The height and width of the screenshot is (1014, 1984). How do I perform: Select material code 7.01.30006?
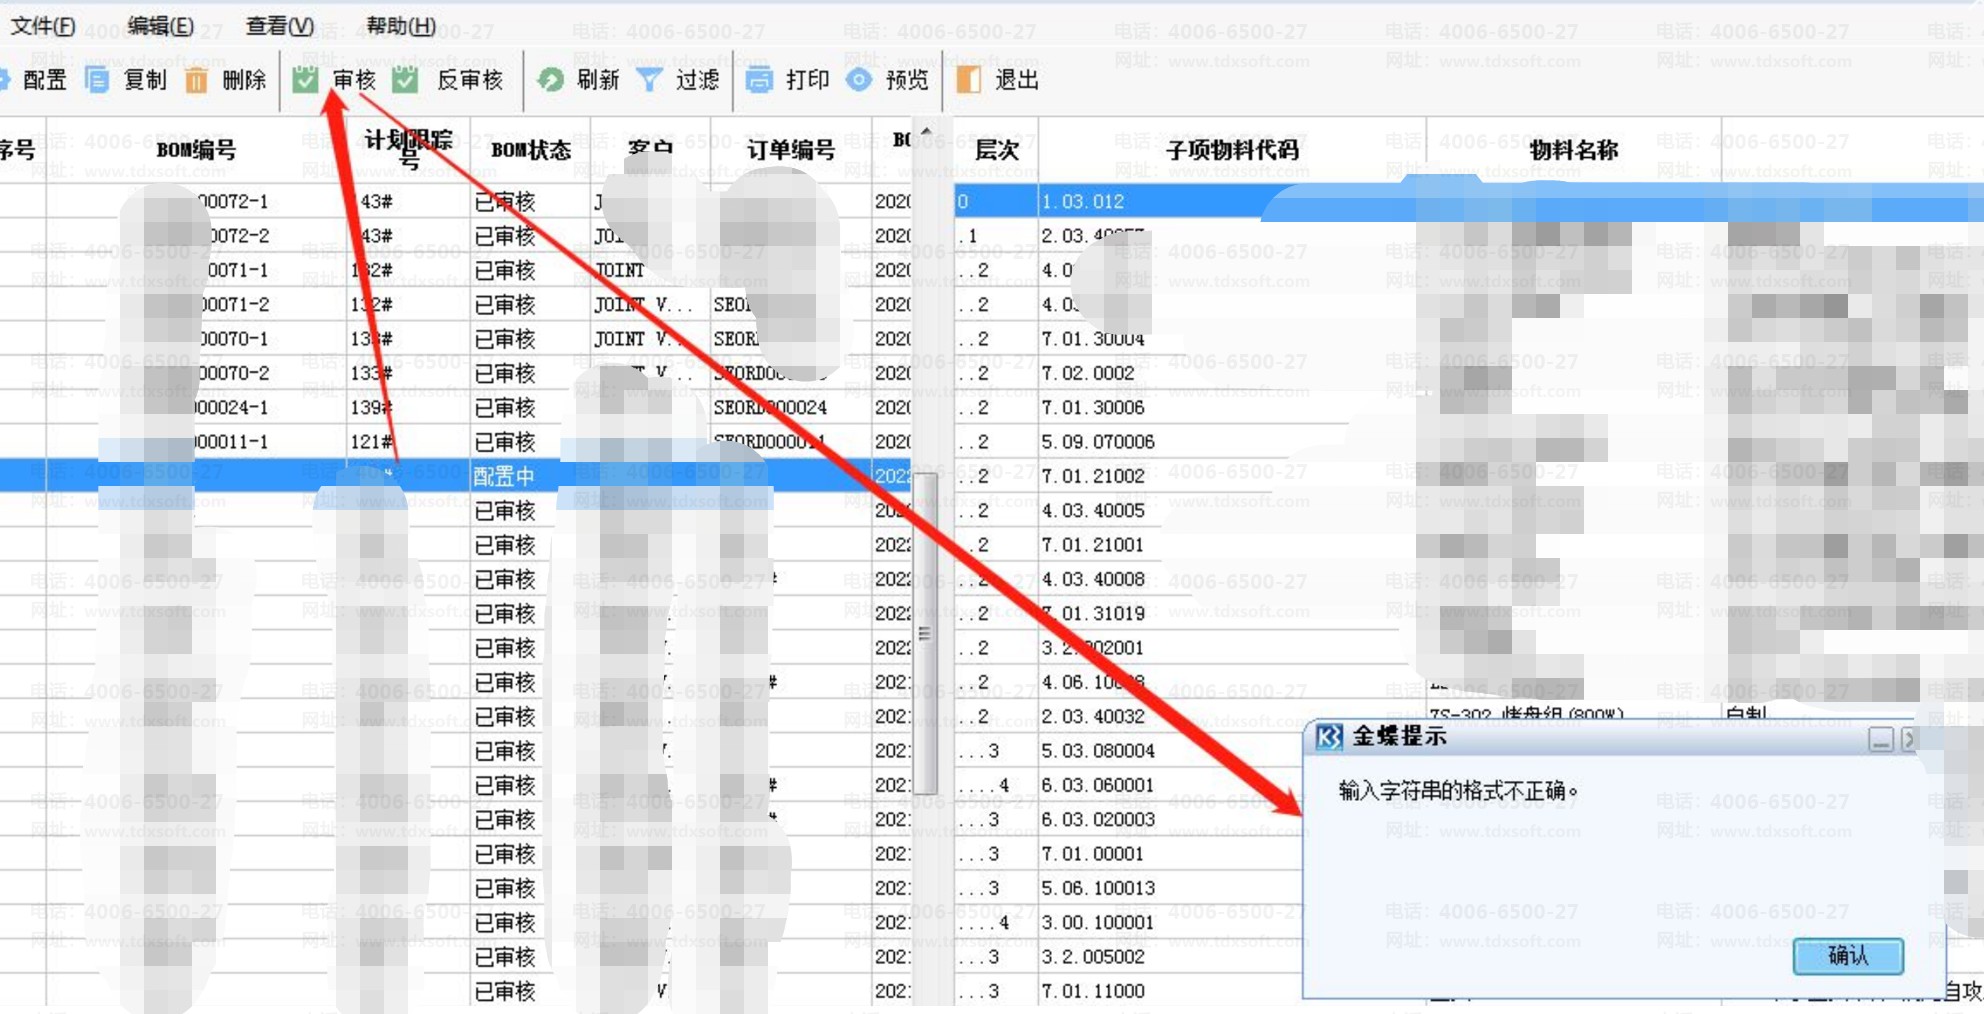pyautogui.click(x=1093, y=407)
